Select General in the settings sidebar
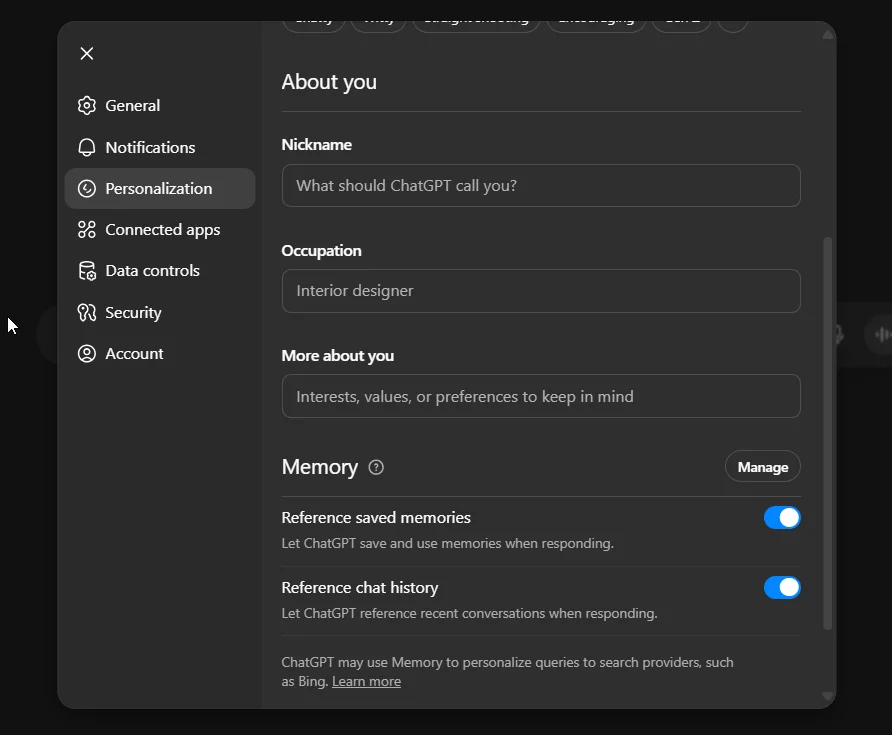The width and height of the screenshot is (892, 735). tap(131, 105)
